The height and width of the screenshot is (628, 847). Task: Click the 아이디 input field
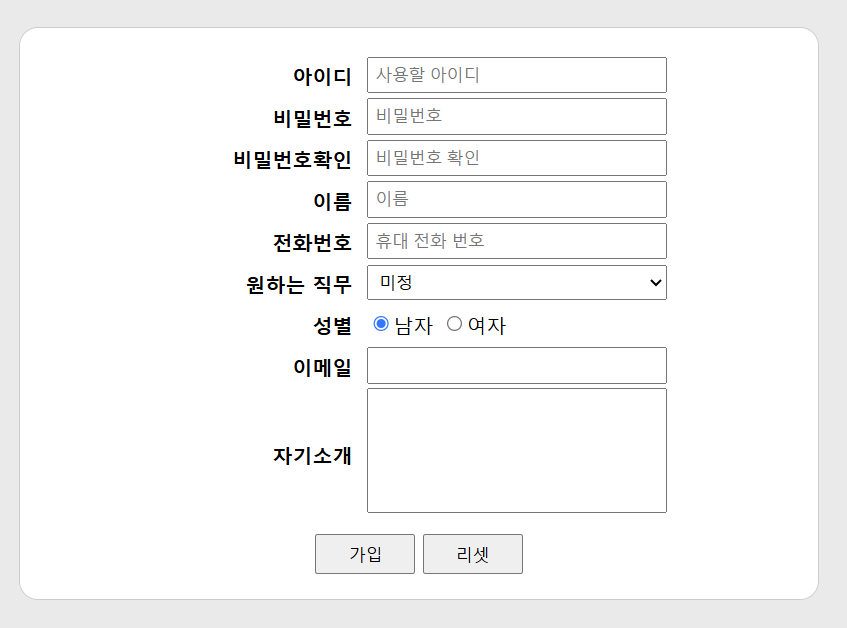point(517,75)
